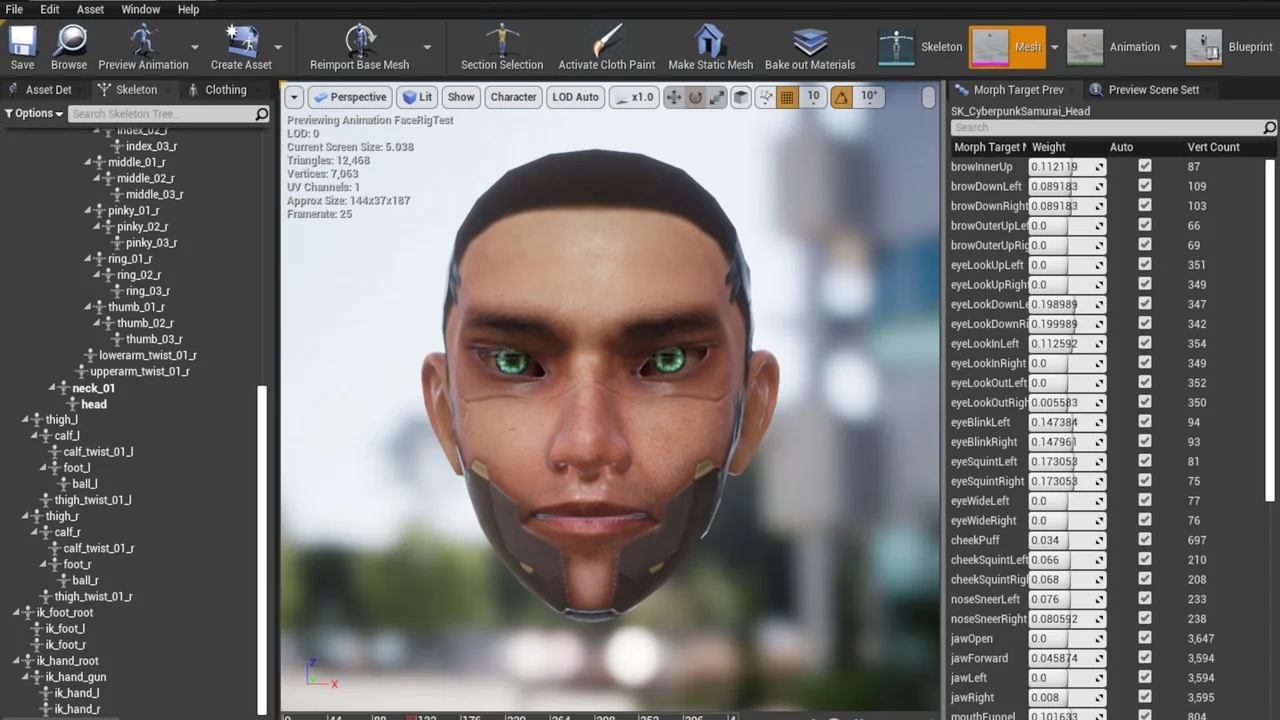Toggle Auto checkbox for cheekPuff morph target
This screenshot has height=720, width=1280.
tap(1144, 540)
